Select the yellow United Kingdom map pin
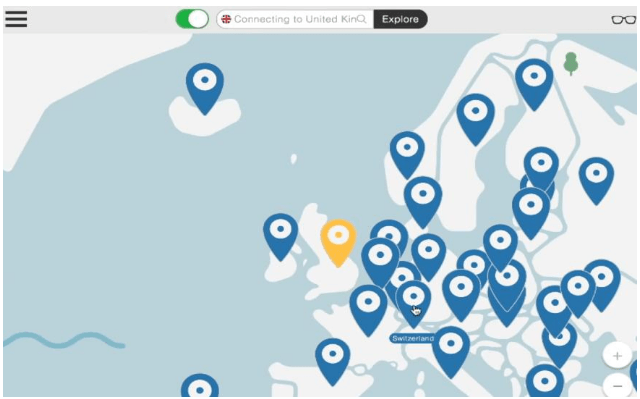The height and width of the screenshot is (399, 640). coord(338,242)
